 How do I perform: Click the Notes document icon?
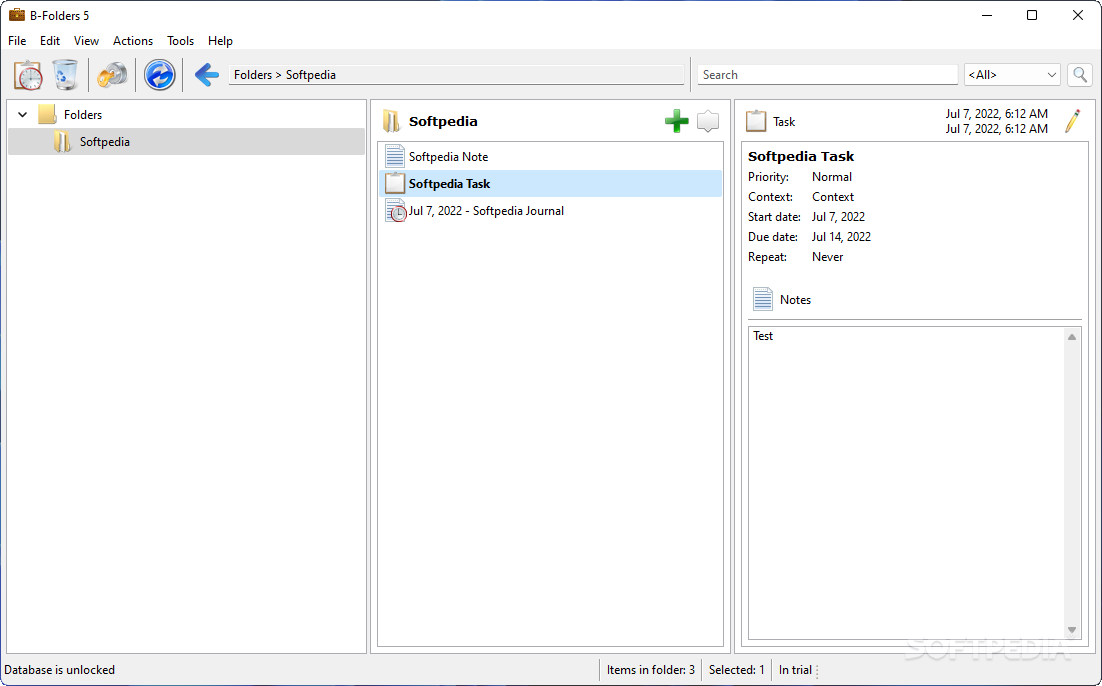(763, 299)
